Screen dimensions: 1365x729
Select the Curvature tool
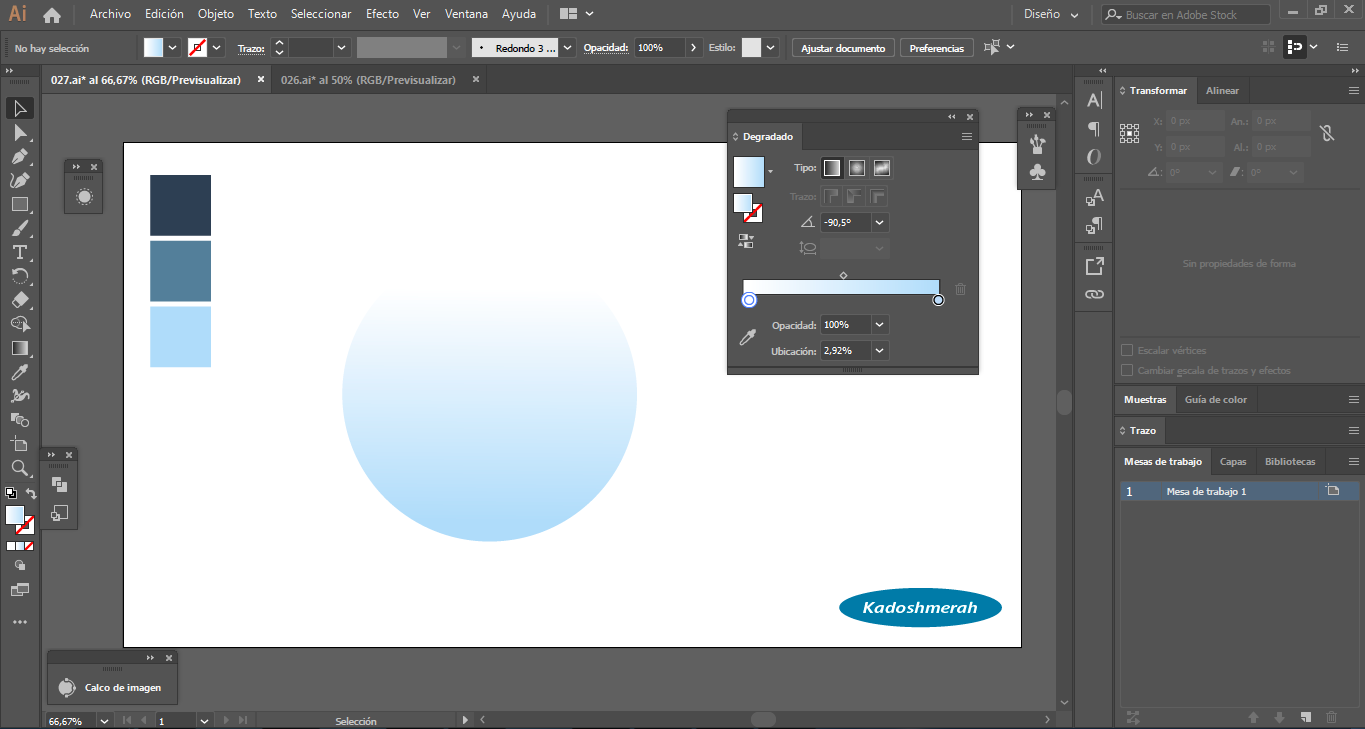(x=20, y=180)
